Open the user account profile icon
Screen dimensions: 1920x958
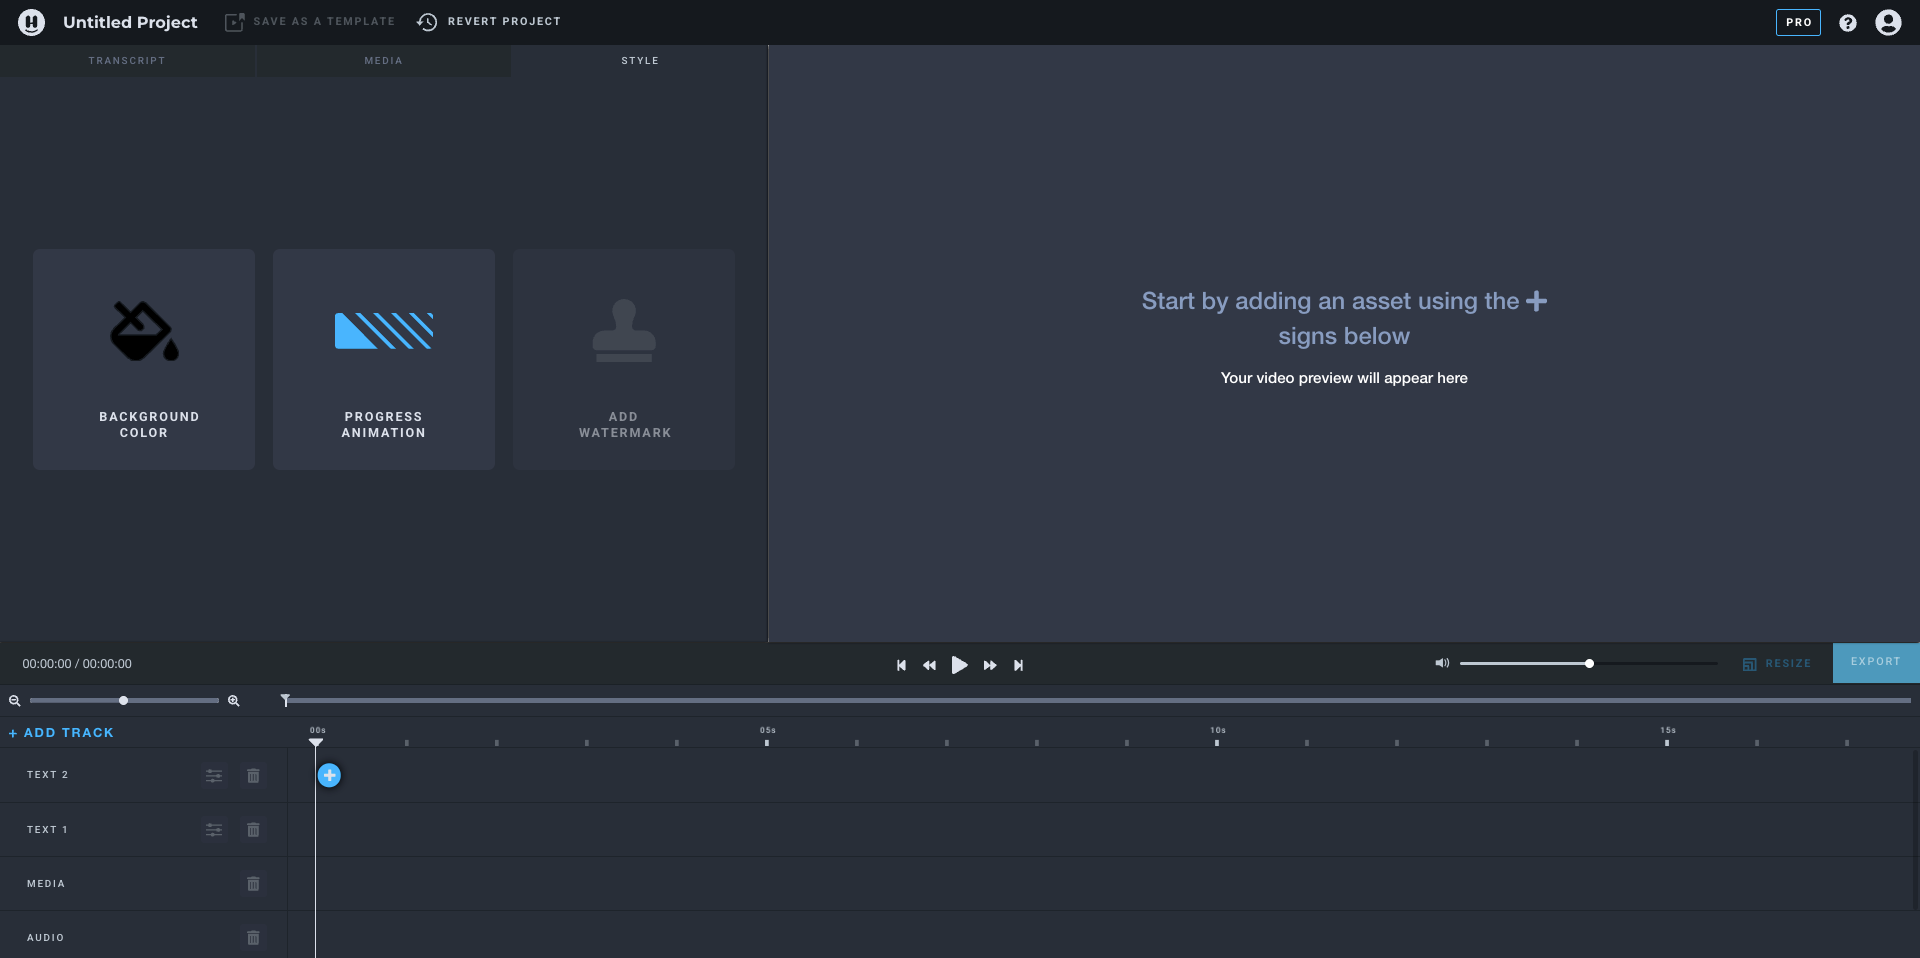tap(1888, 22)
